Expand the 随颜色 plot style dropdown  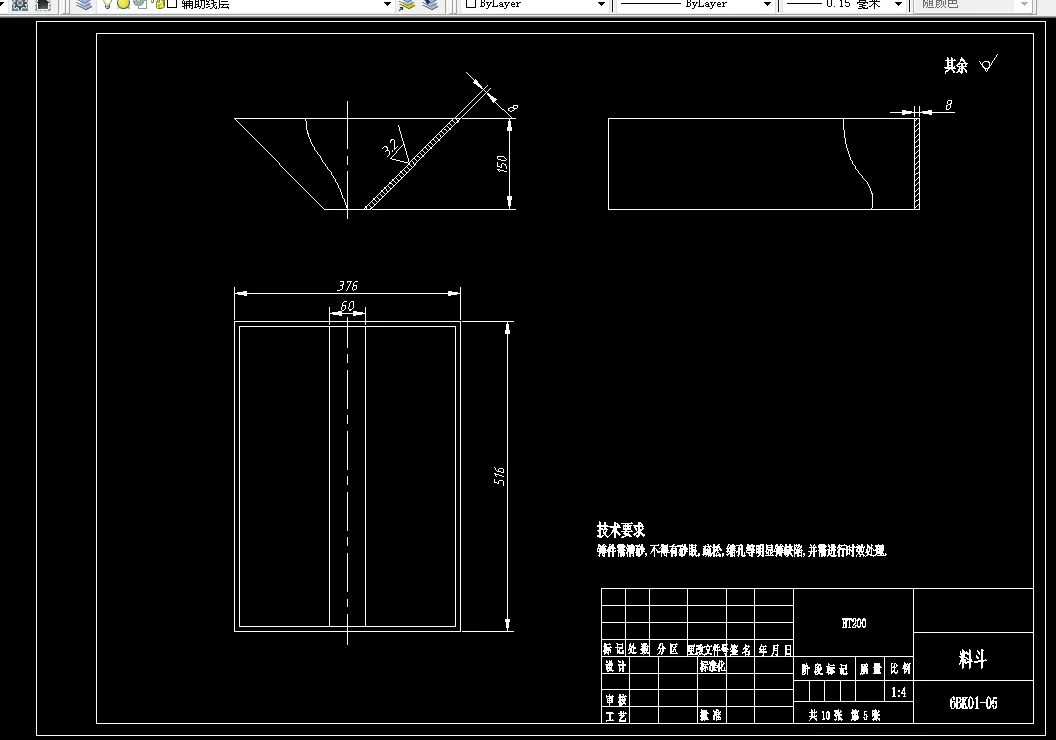coord(1024,4)
